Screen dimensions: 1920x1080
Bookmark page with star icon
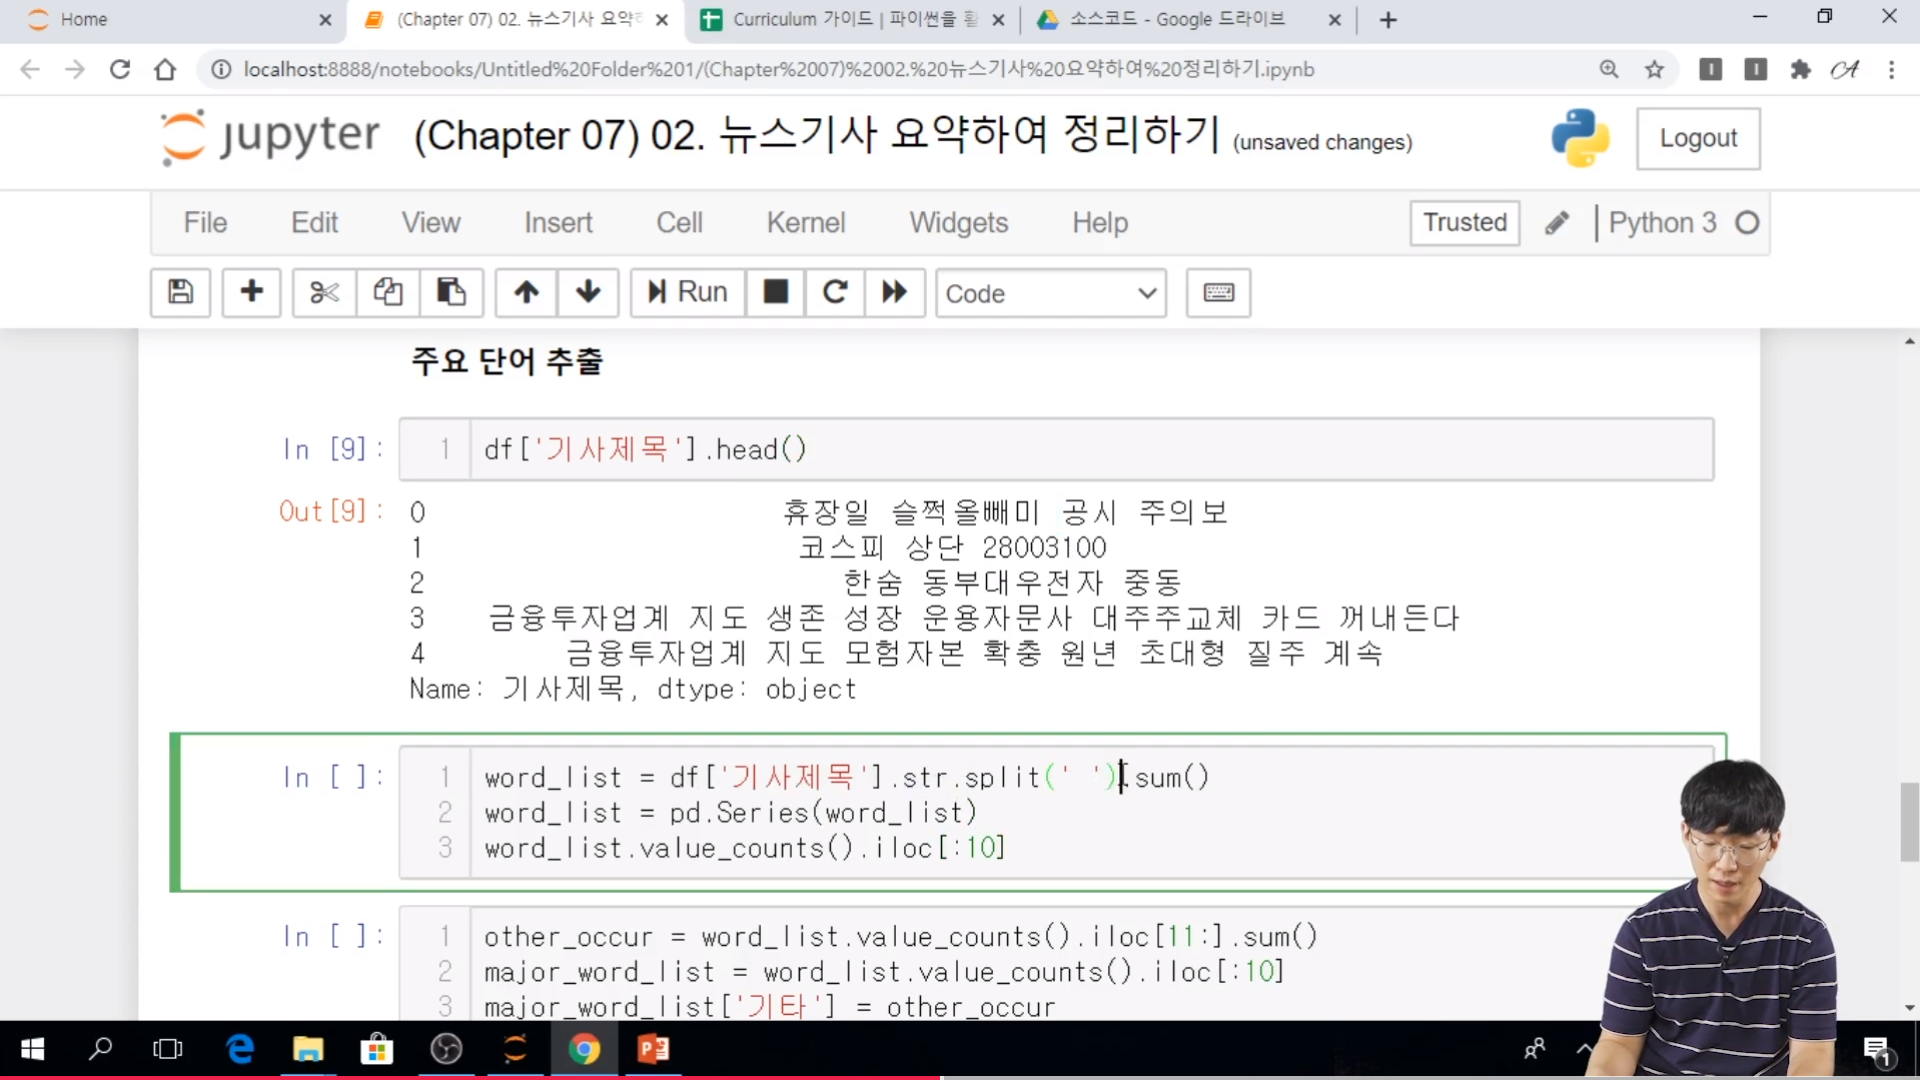pyautogui.click(x=1655, y=69)
